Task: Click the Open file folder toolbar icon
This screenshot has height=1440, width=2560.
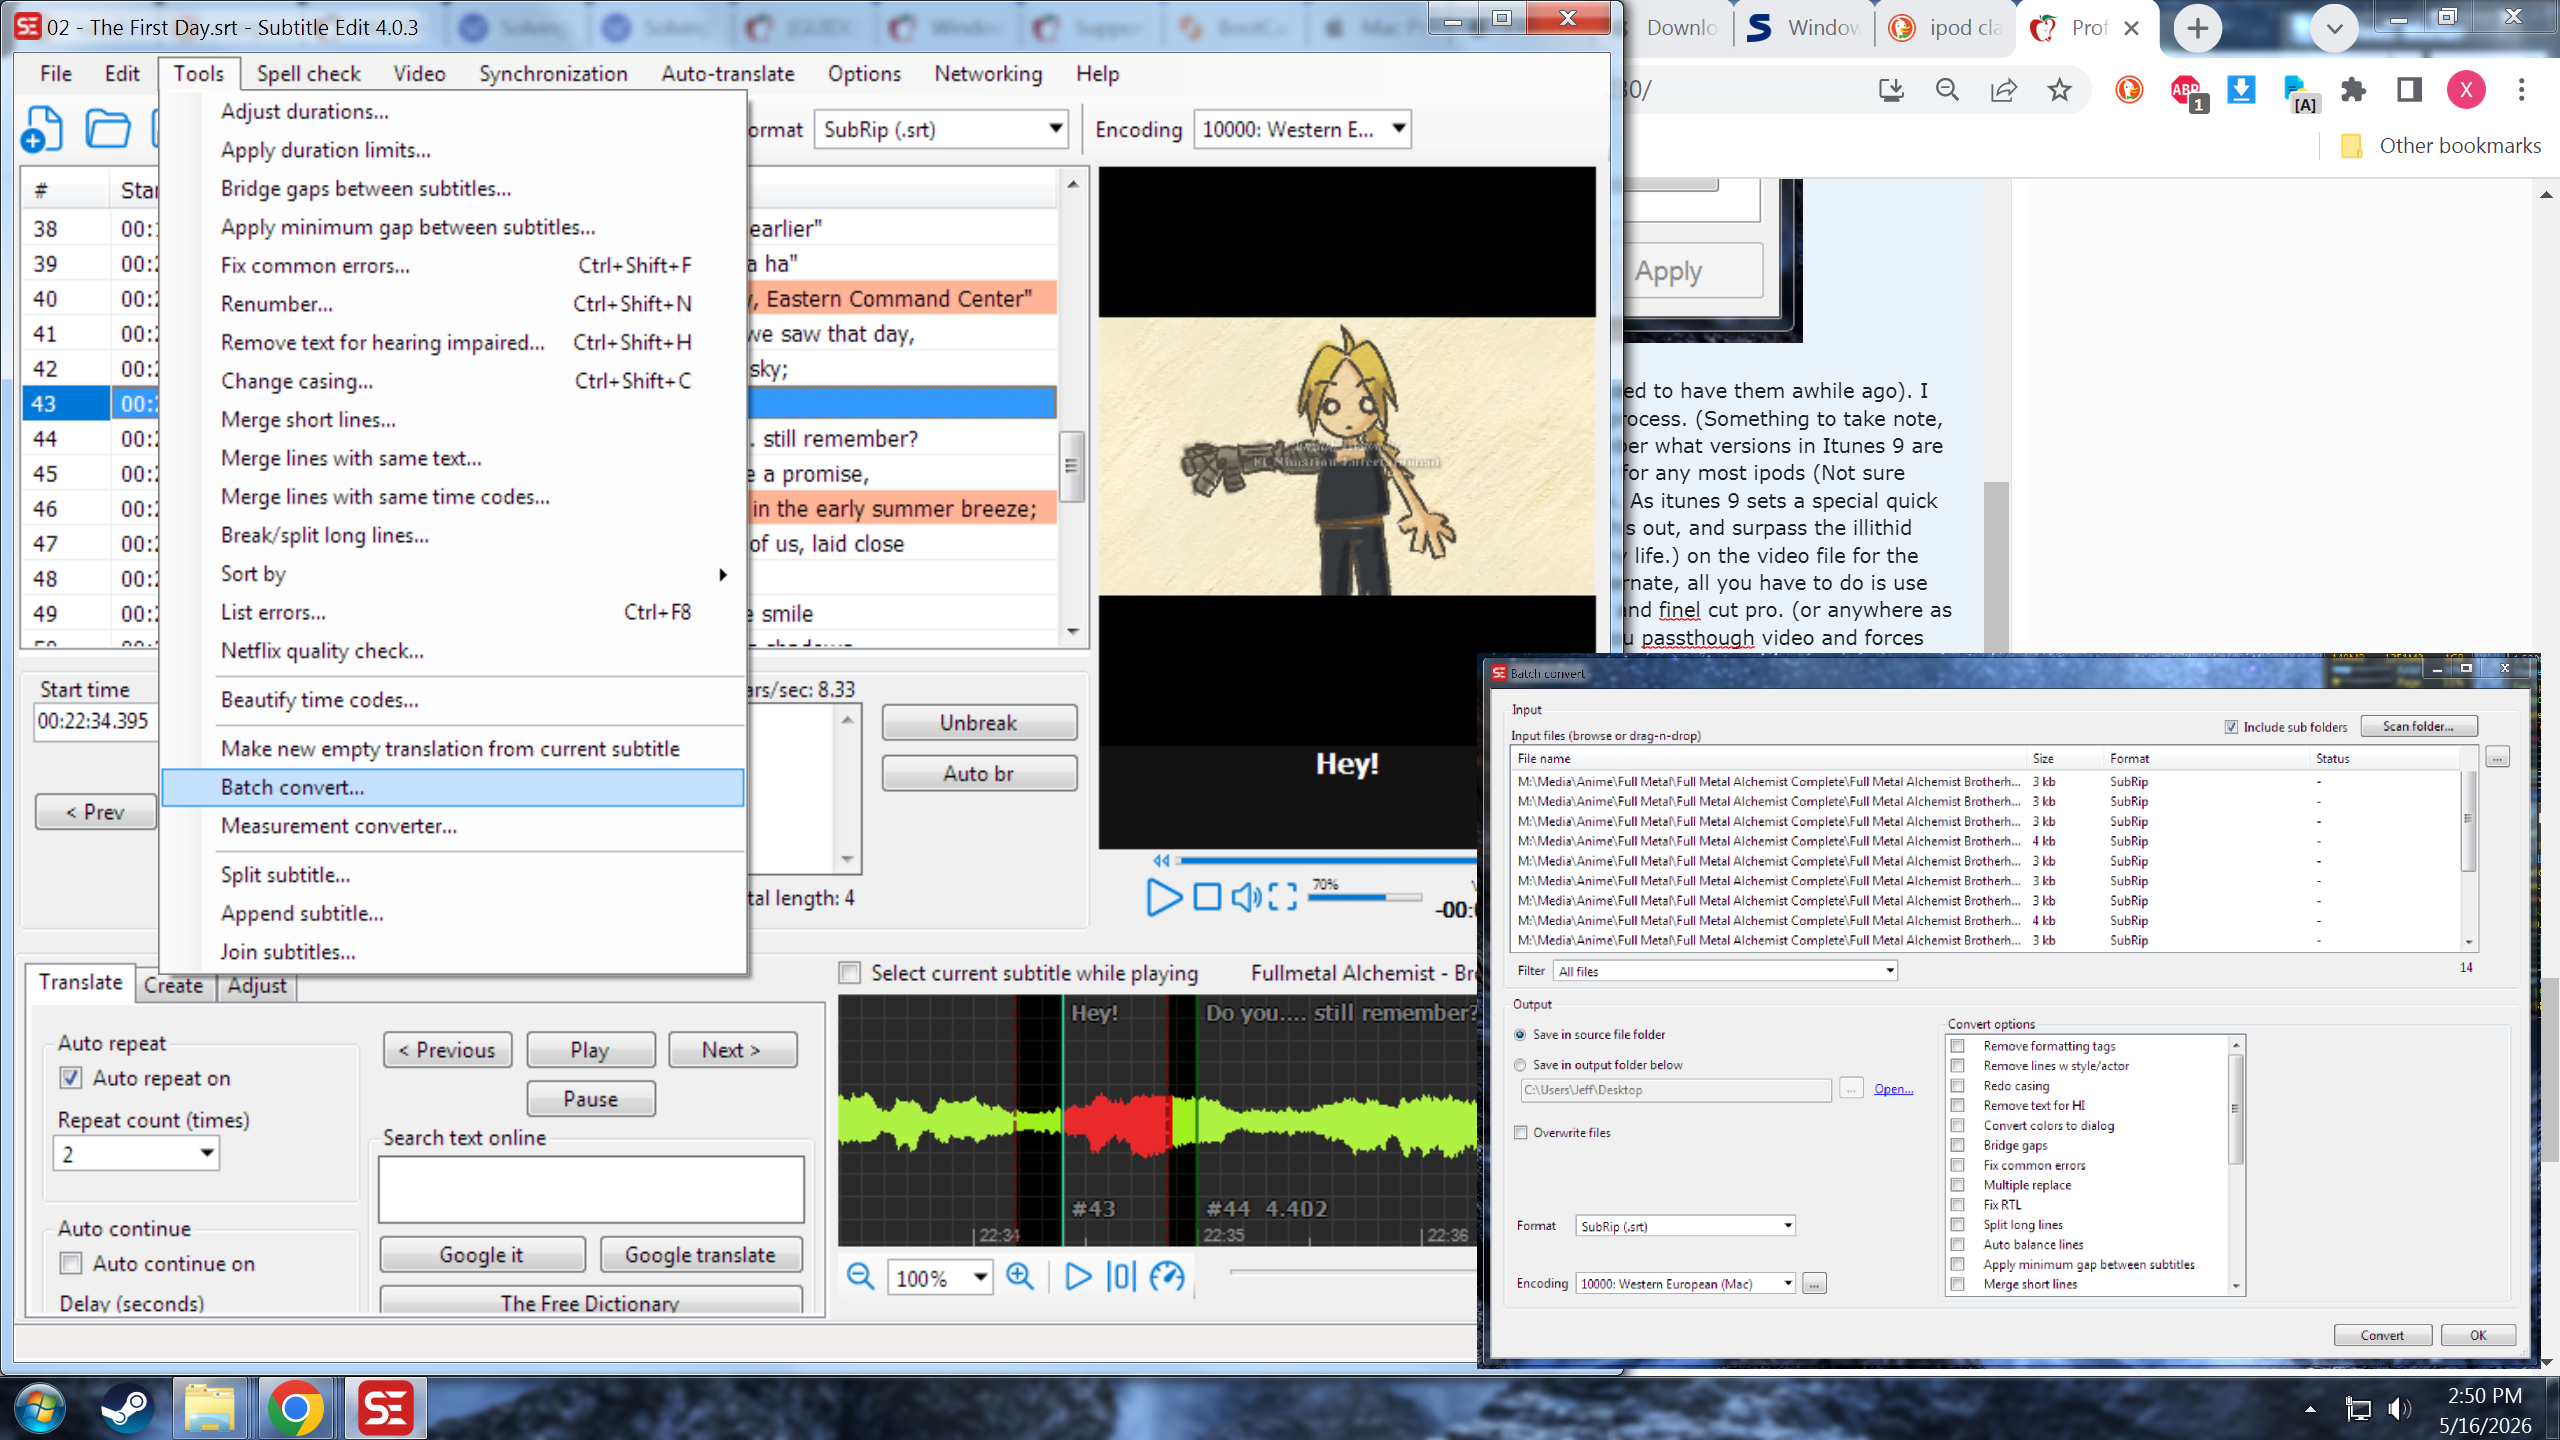Action: point(107,129)
